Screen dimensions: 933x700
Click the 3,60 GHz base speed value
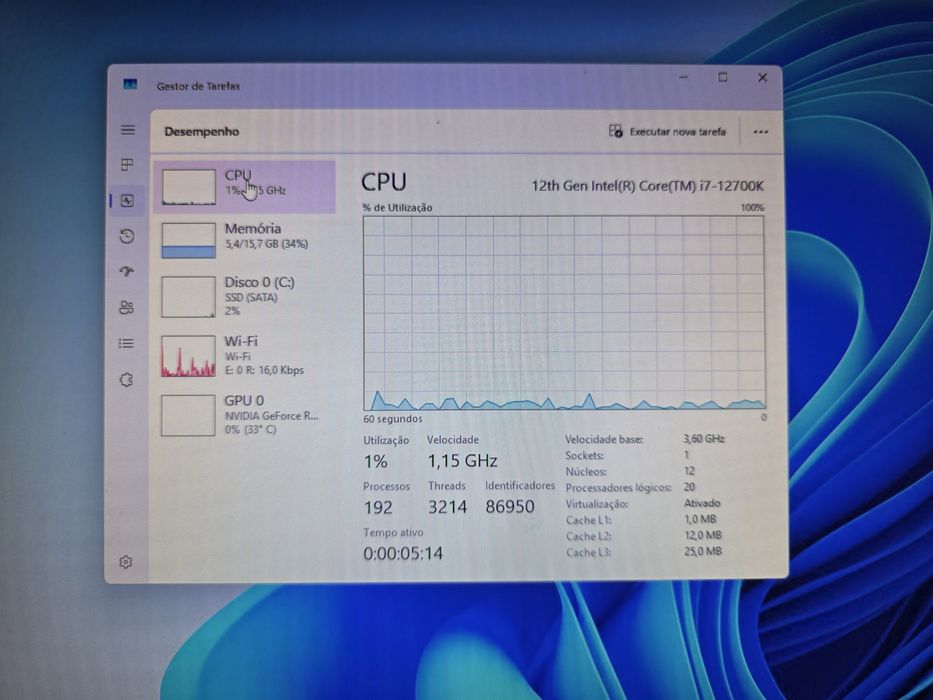(x=704, y=439)
